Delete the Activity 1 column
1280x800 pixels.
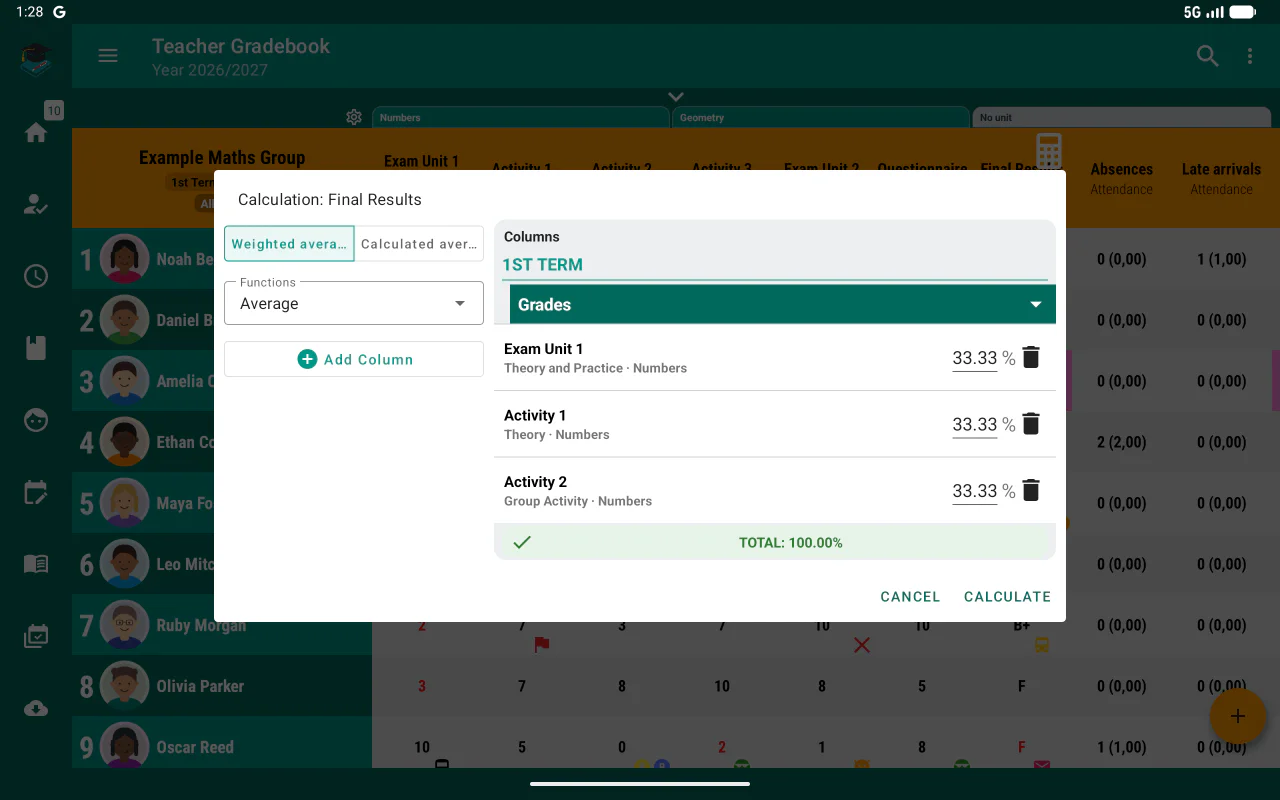click(1031, 424)
